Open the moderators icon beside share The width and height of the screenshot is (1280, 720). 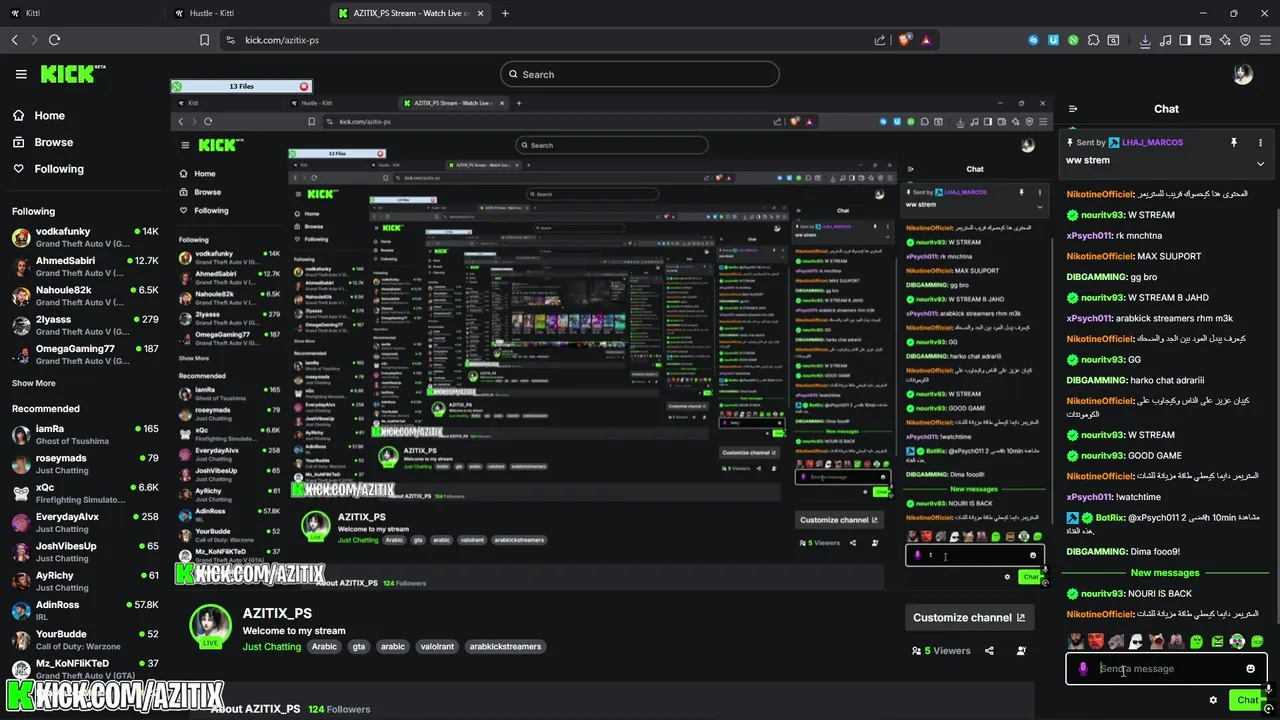pos(1021,651)
